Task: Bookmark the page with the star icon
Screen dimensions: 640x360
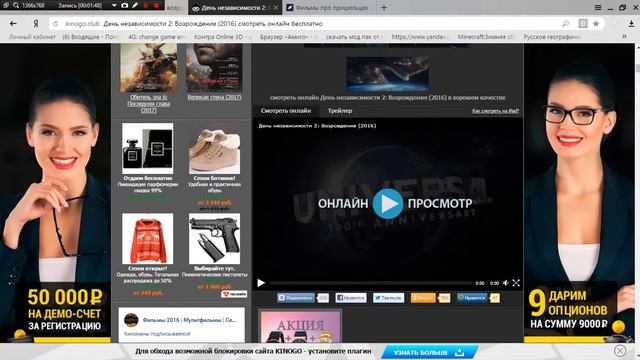Action: [x=596, y=24]
